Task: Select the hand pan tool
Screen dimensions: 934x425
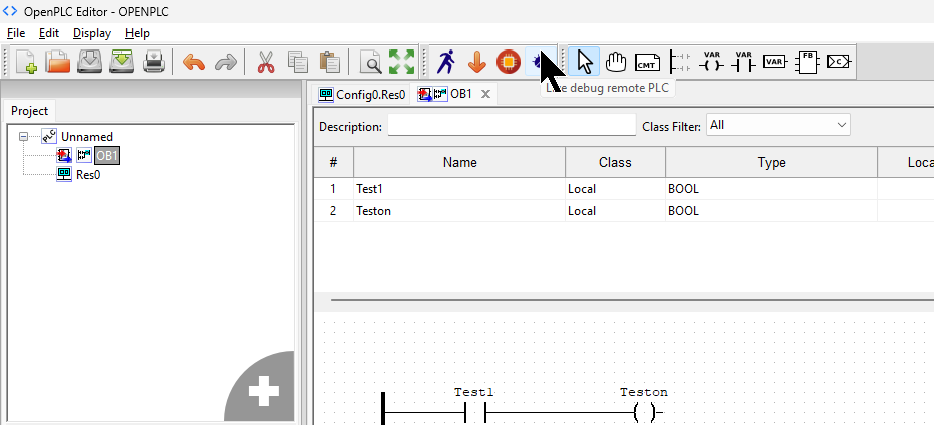Action: (616, 62)
